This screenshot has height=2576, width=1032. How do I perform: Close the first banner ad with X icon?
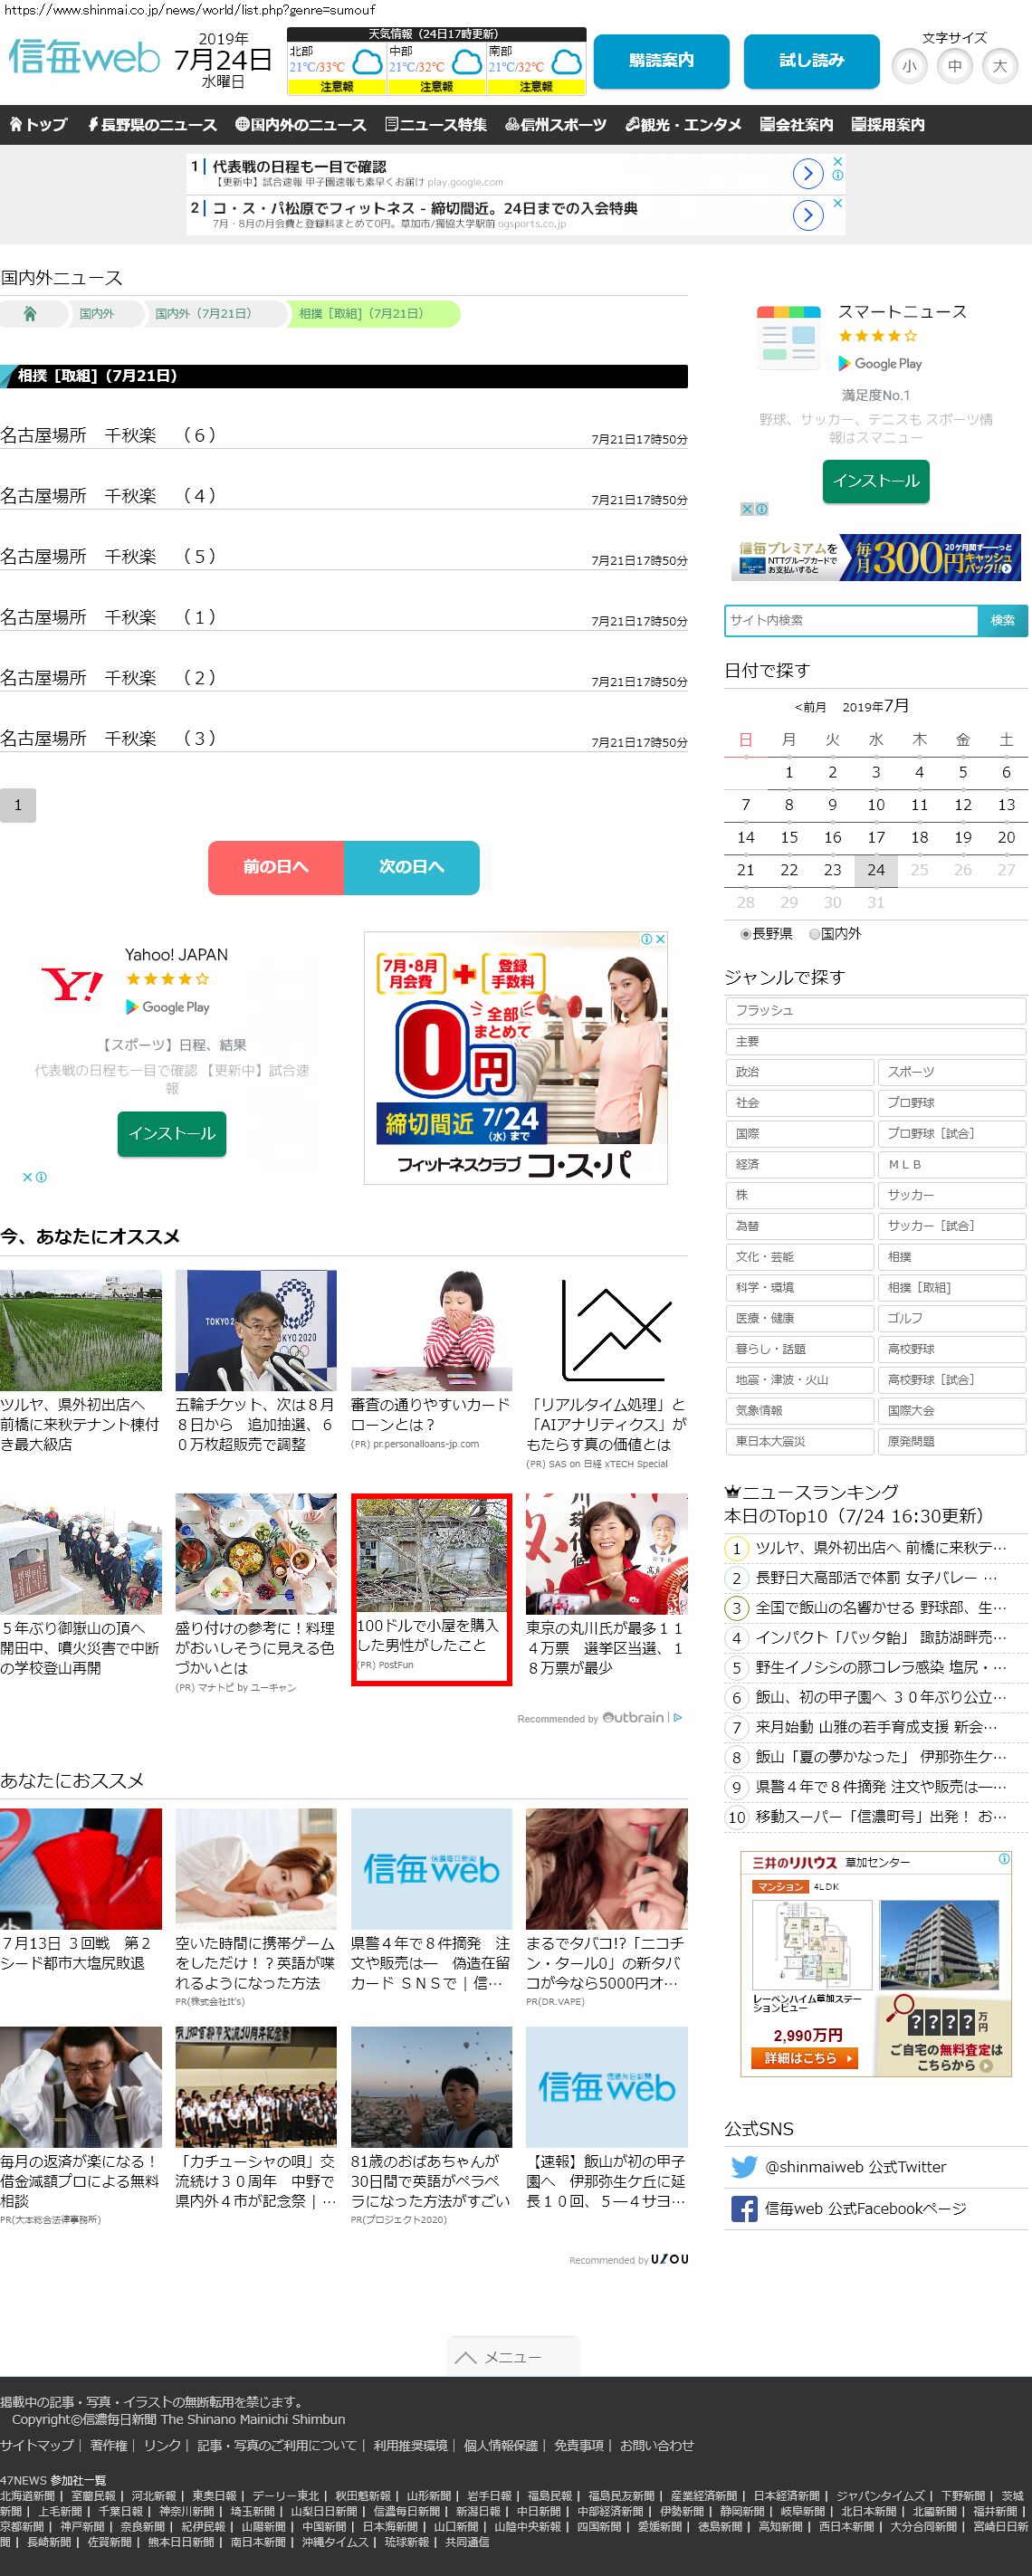[838, 161]
